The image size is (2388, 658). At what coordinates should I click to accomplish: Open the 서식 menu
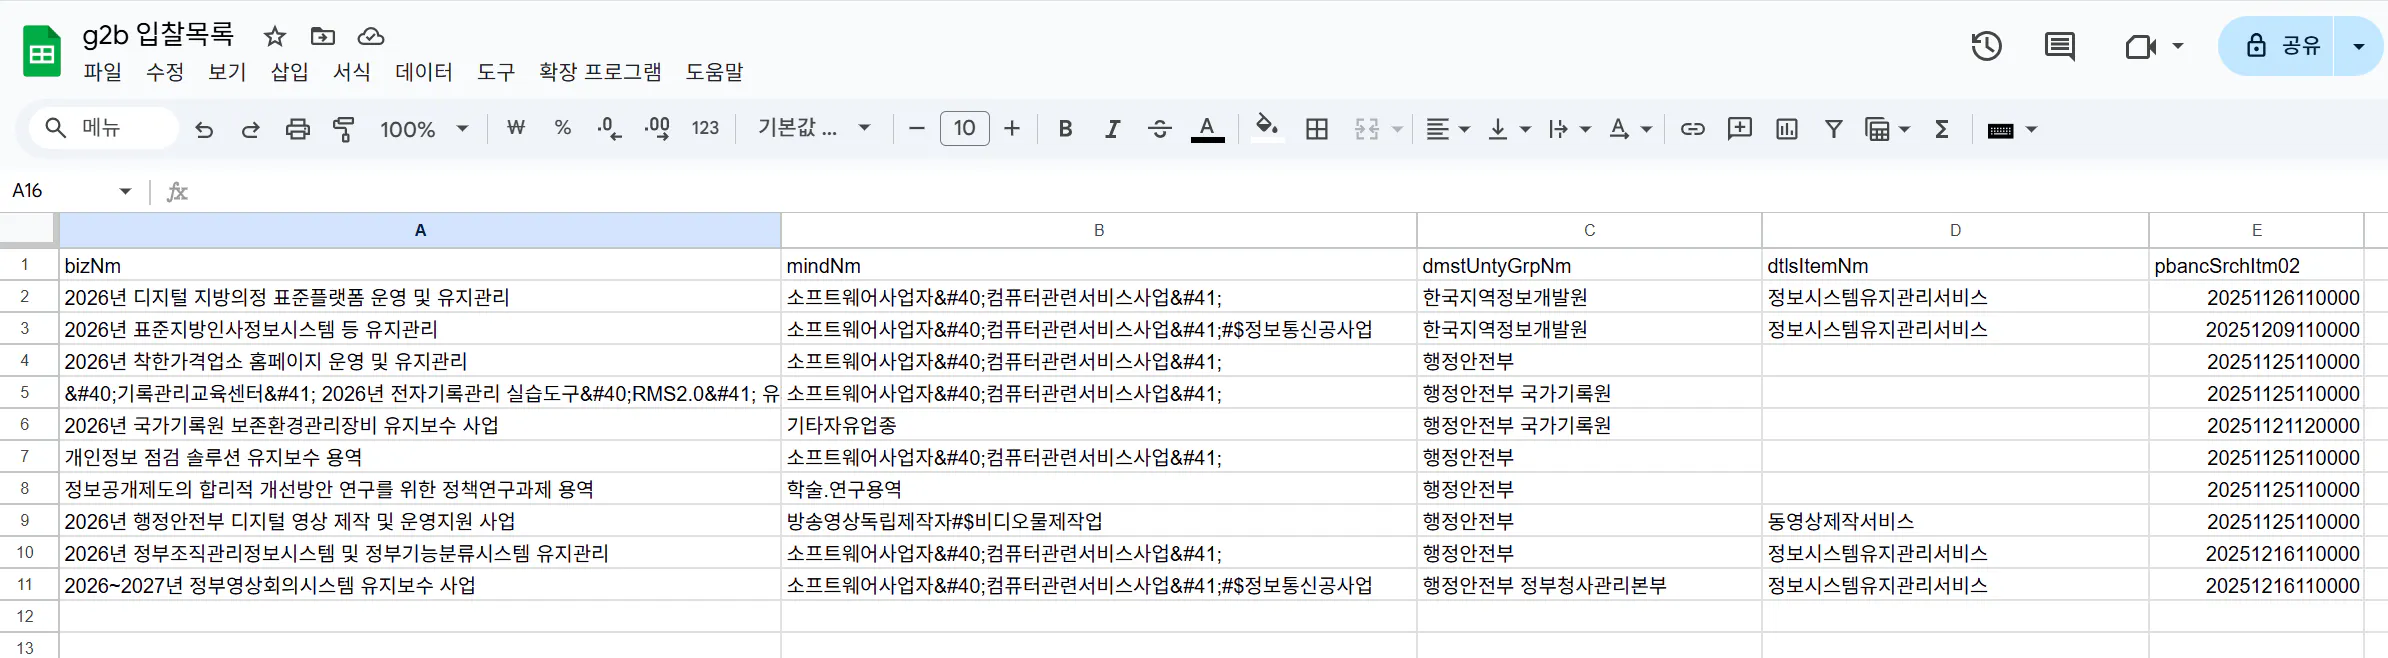pos(352,72)
